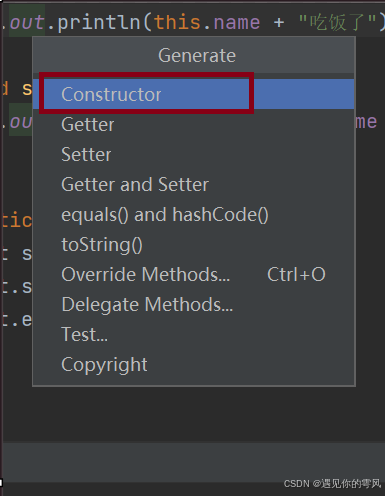Viewport: 385px width, 496px height.
Task: Pick equals() and hashCode() entry
Action: pos(193,214)
